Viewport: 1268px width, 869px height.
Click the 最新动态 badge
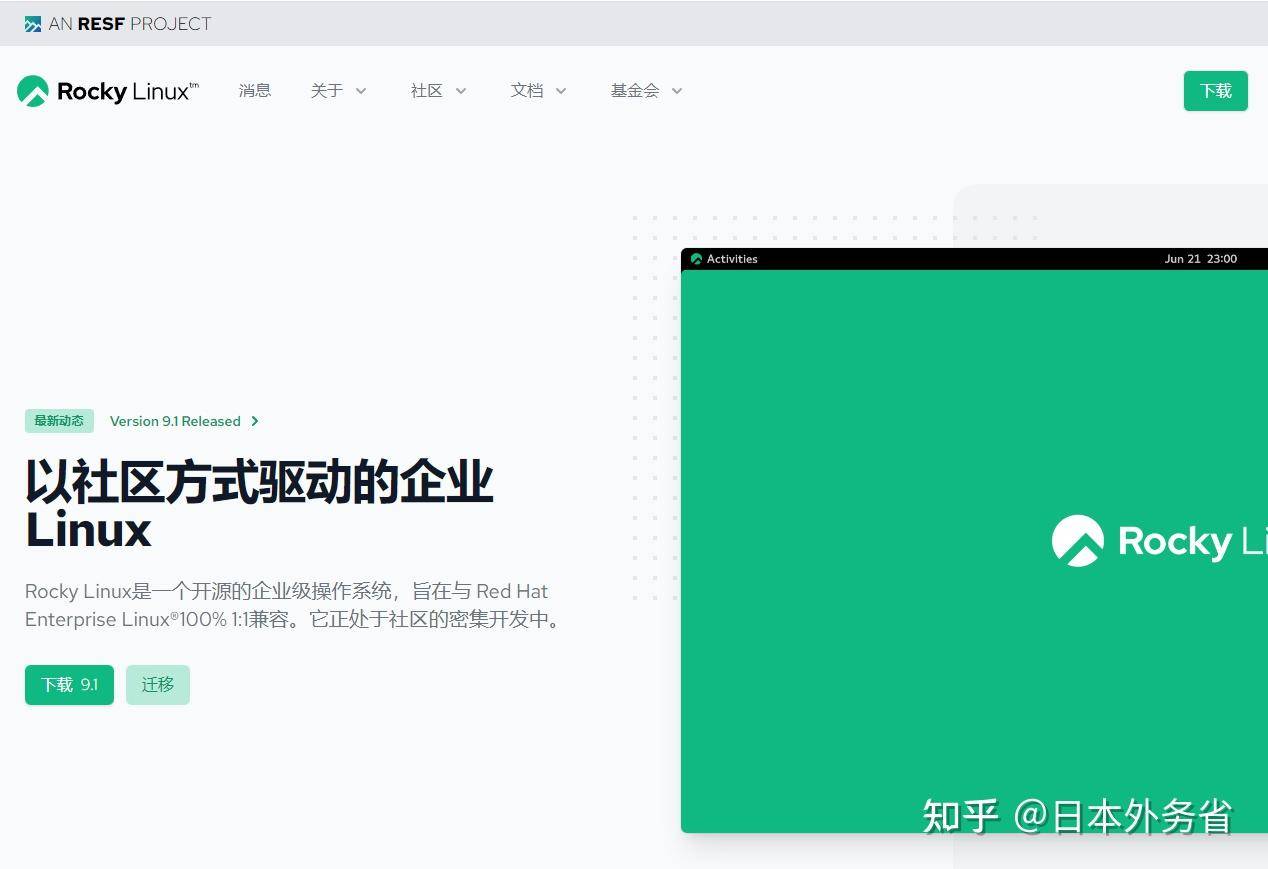coord(59,421)
